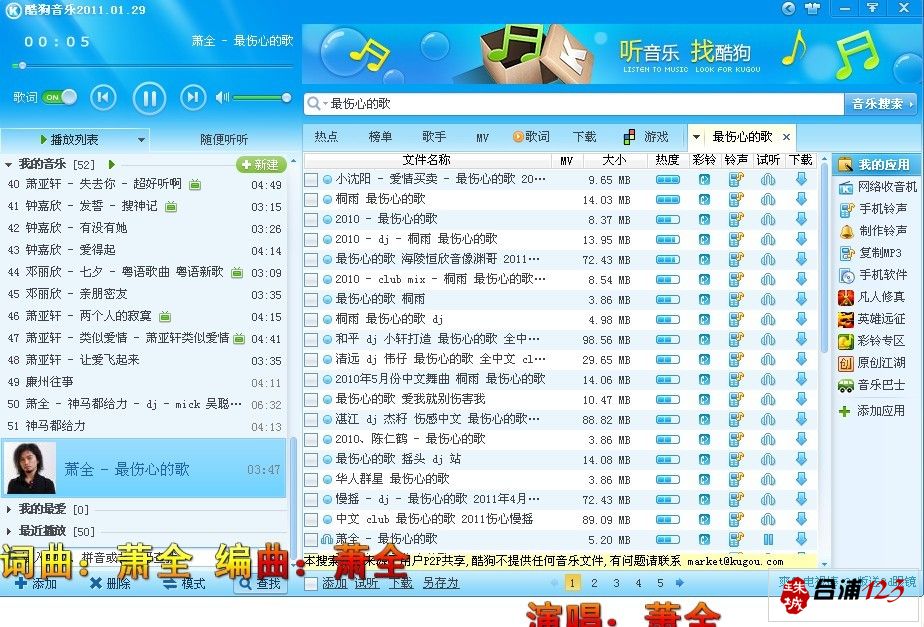Open 制作铃声 app

(873, 230)
